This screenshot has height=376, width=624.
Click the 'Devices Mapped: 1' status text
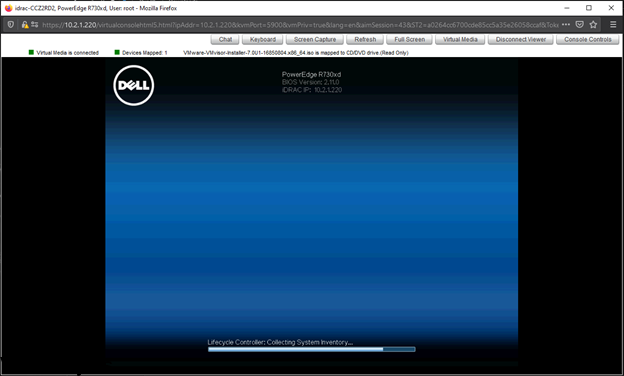pyautogui.click(x=145, y=53)
